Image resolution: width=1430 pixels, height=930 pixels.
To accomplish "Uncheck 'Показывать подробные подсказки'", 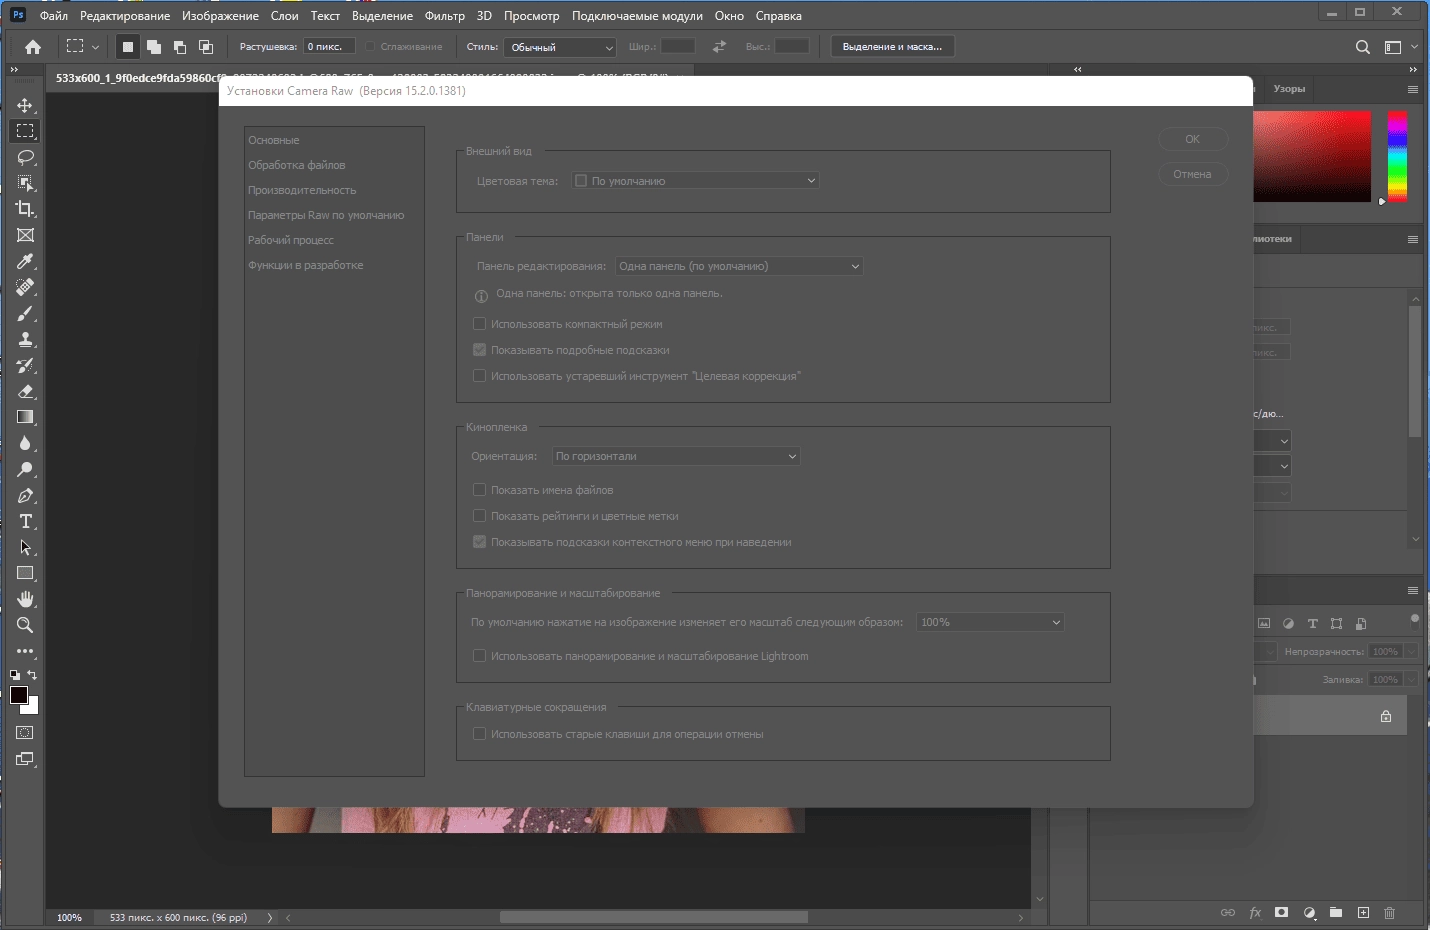I will pos(479,350).
